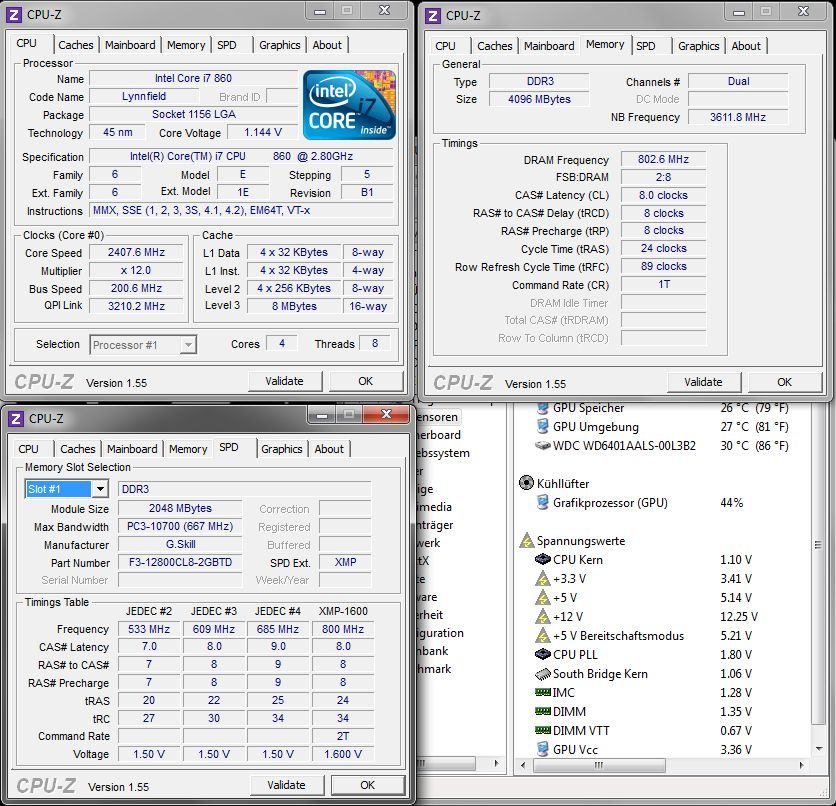Open Graphics tab in Memory window
The image size is (836, 806).
click(x=698, y=46)
